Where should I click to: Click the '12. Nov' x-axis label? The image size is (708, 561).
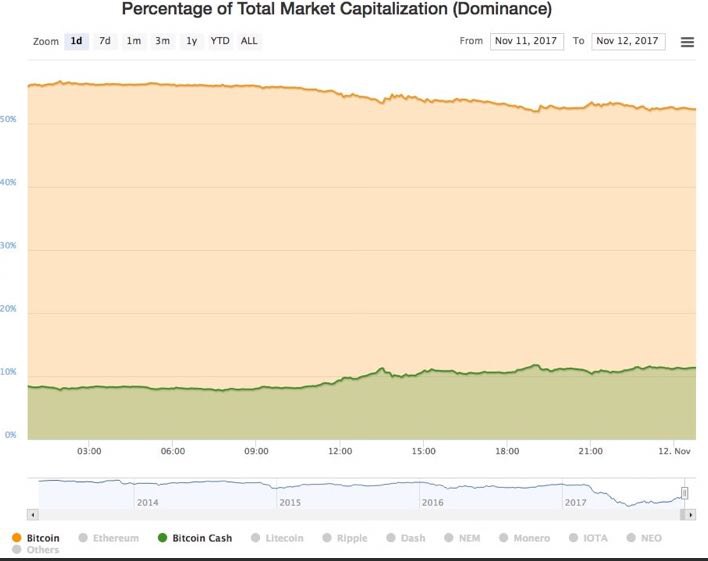[x=674, y=451]
